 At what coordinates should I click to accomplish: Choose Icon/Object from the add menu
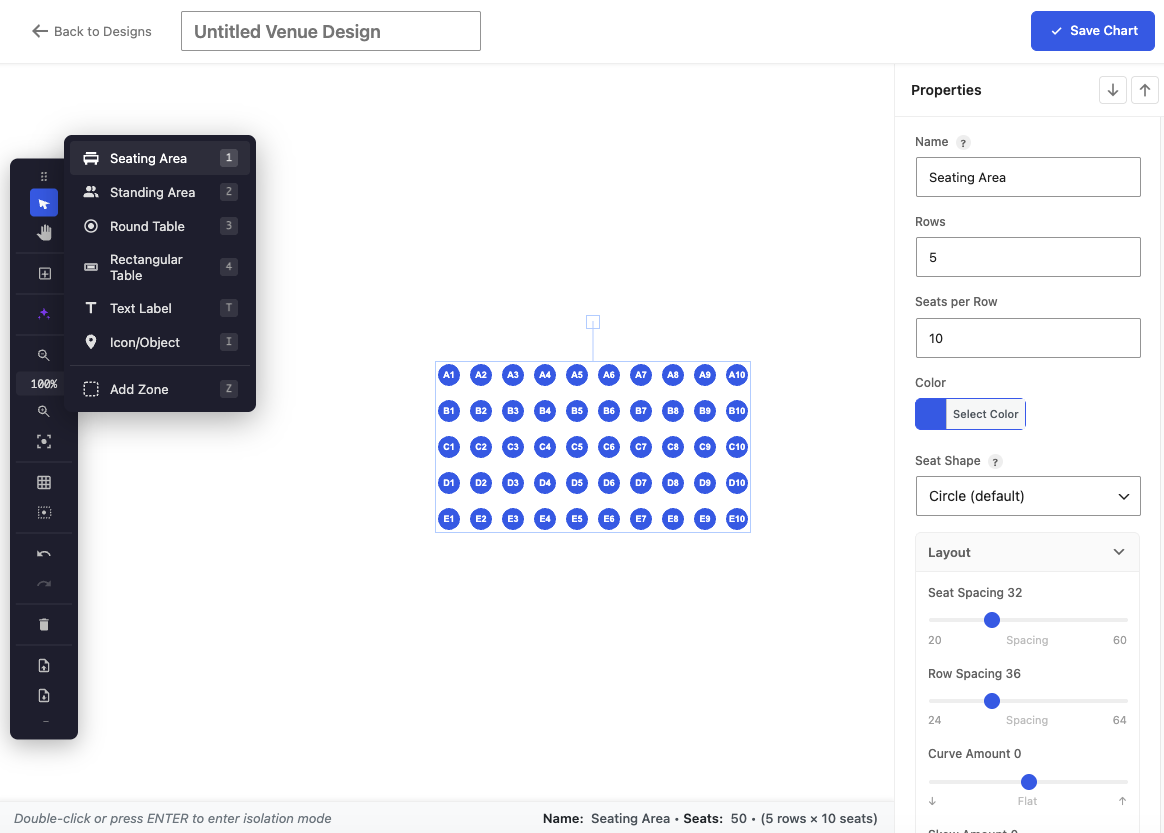[160, 342]
